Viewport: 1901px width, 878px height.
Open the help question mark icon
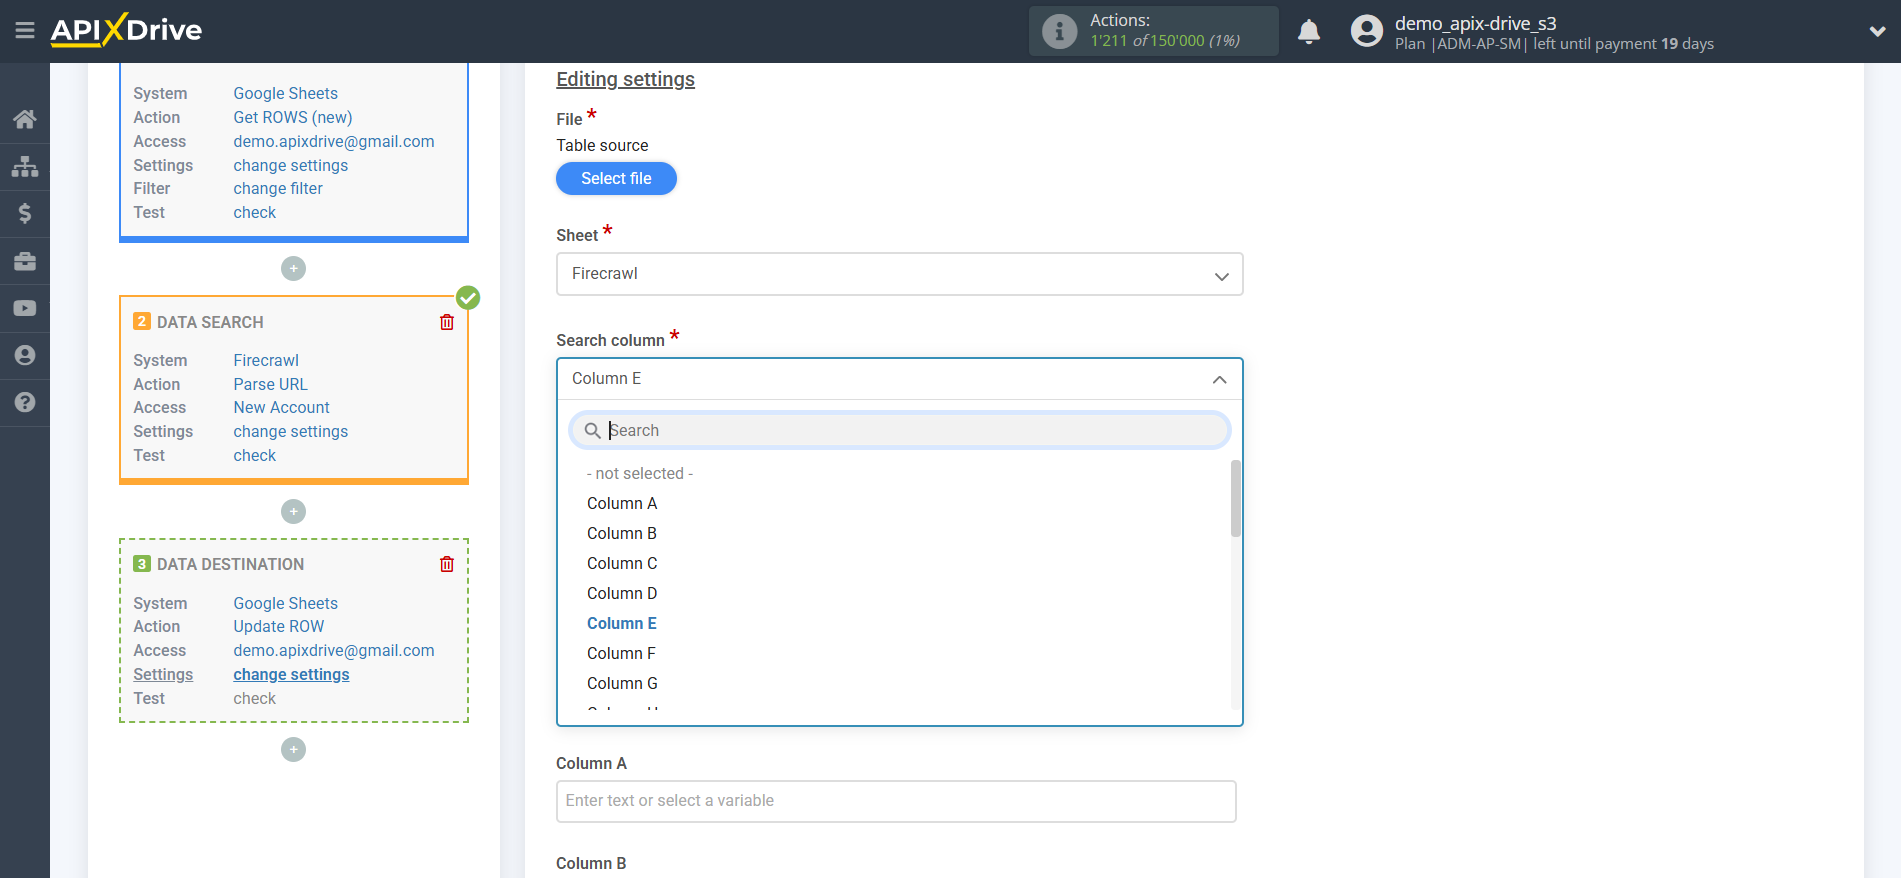(25, 402)
